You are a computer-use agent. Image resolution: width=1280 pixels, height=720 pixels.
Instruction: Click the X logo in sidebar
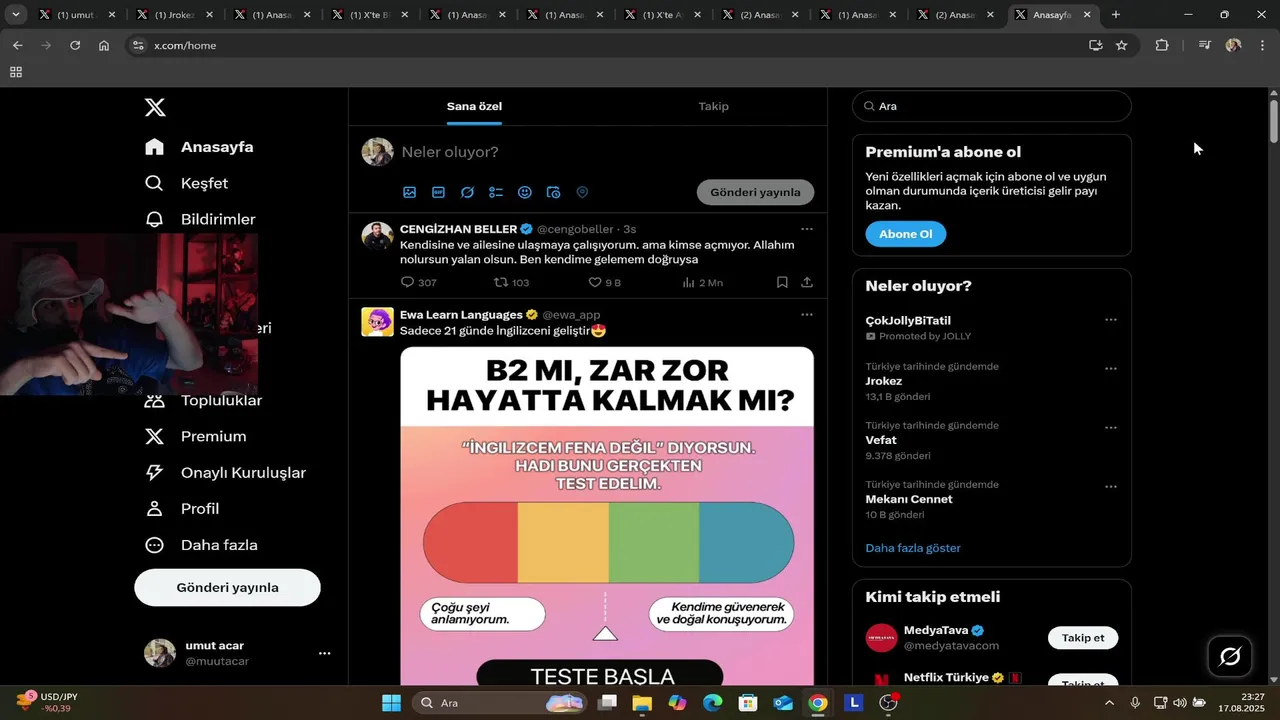click(x=155, y=107)
